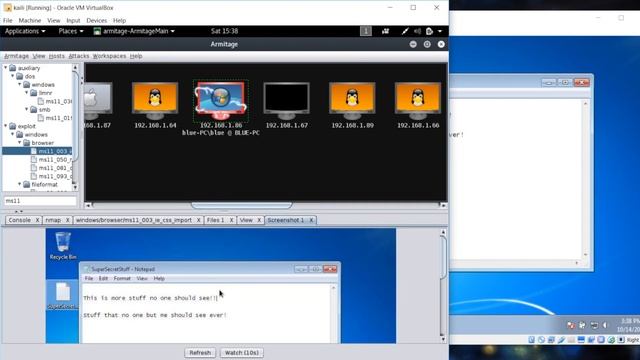The width and height of the screenshot is (640, 360).
Task: Switch to the ms11_003_ie_css_import tab
Action: coord(133,220)
